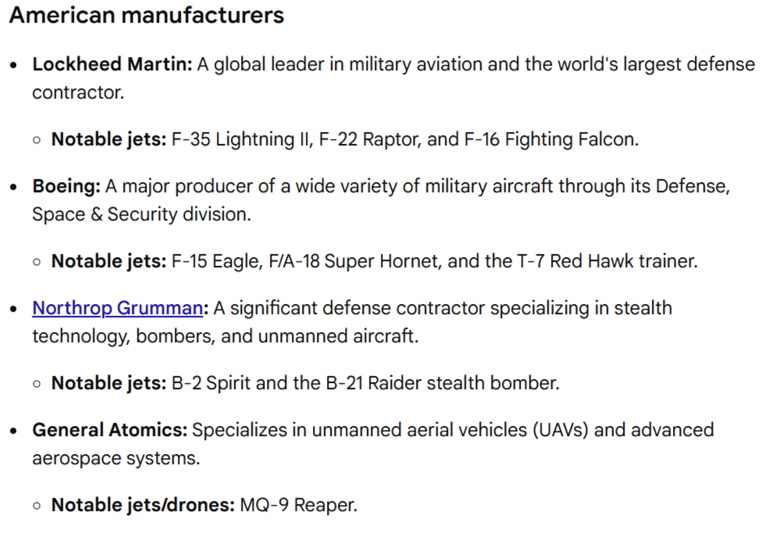Click the B-2 Spirit text
The height and width of the screenshot is (540, 768).
(213, 383)
